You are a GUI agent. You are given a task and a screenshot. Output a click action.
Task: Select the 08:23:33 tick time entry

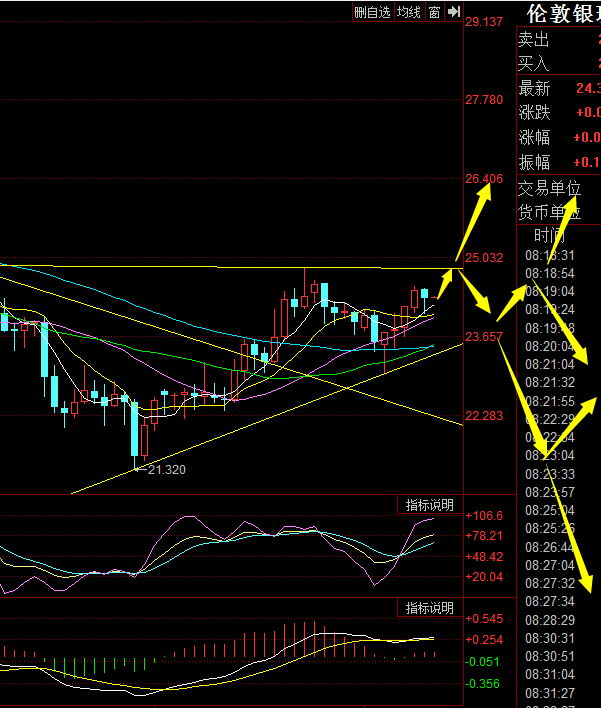point(550,475)
